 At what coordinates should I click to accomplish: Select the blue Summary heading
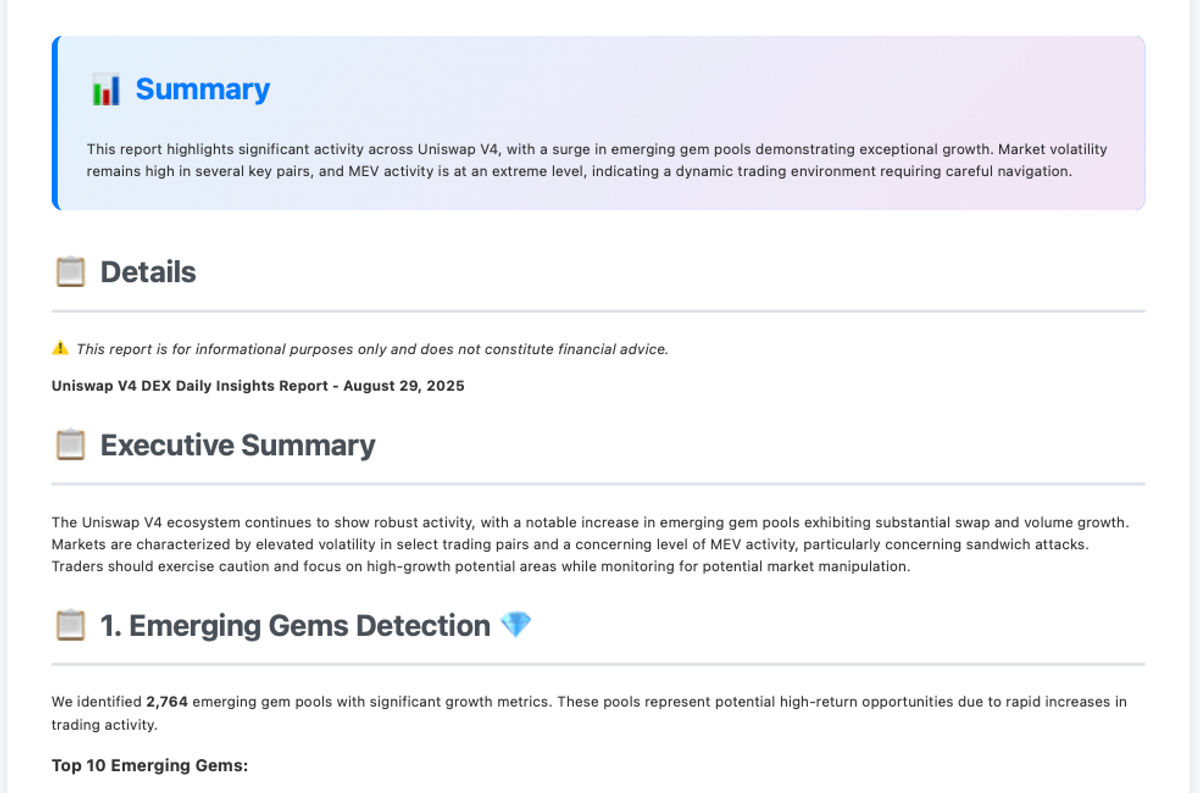(203, 89)
